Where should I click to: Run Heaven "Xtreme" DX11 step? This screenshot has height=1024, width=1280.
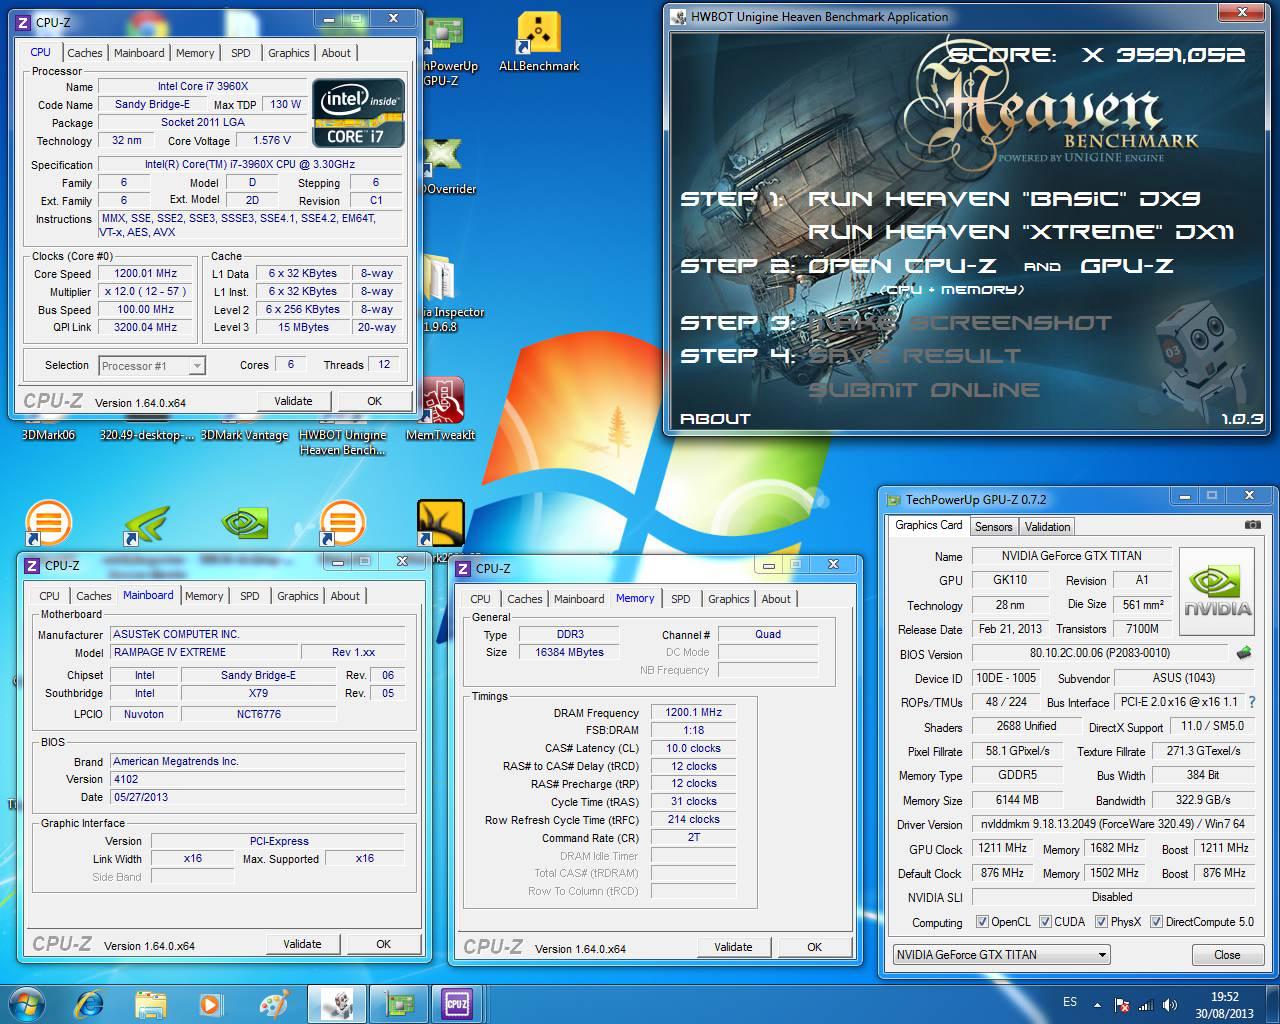[x=1021, y=232]
